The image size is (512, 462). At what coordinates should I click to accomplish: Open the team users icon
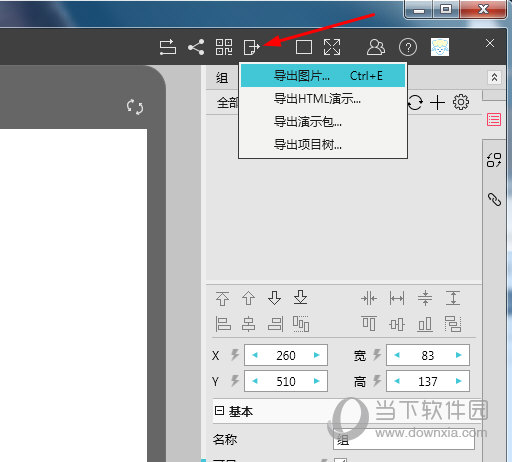click(376, 47)
